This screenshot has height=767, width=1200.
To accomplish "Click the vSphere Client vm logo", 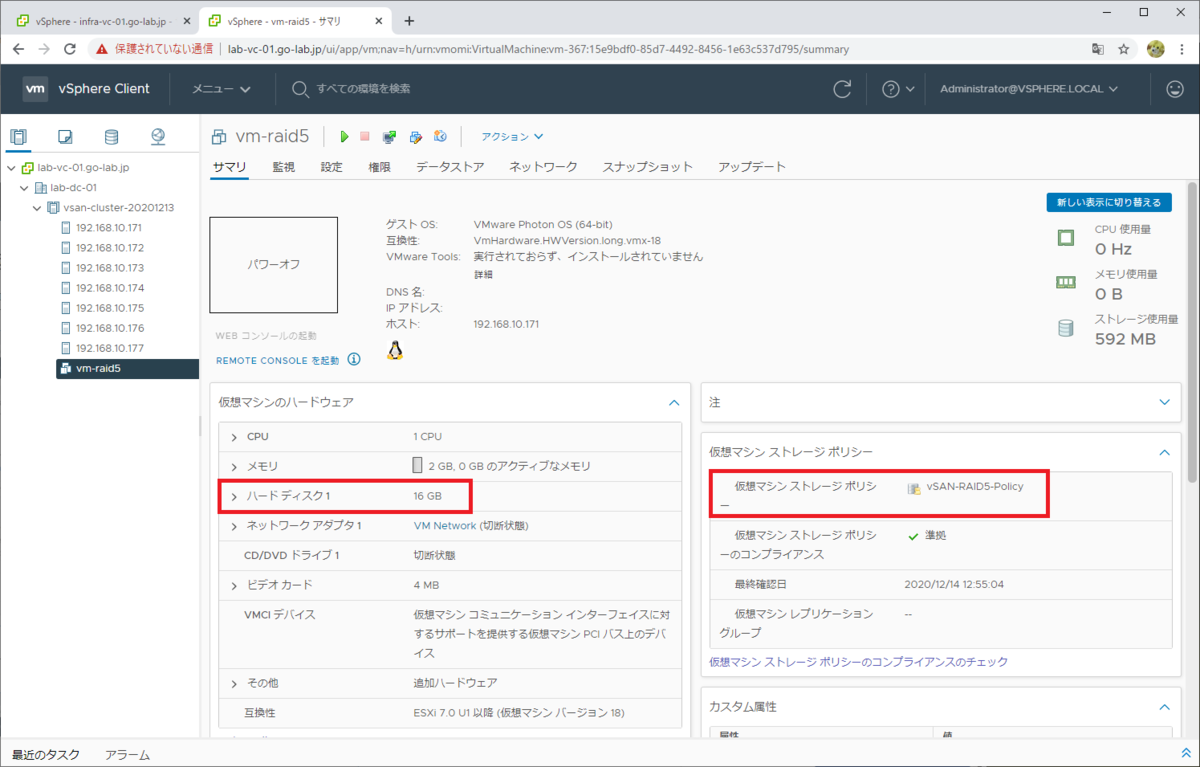I will coord(35,89).
